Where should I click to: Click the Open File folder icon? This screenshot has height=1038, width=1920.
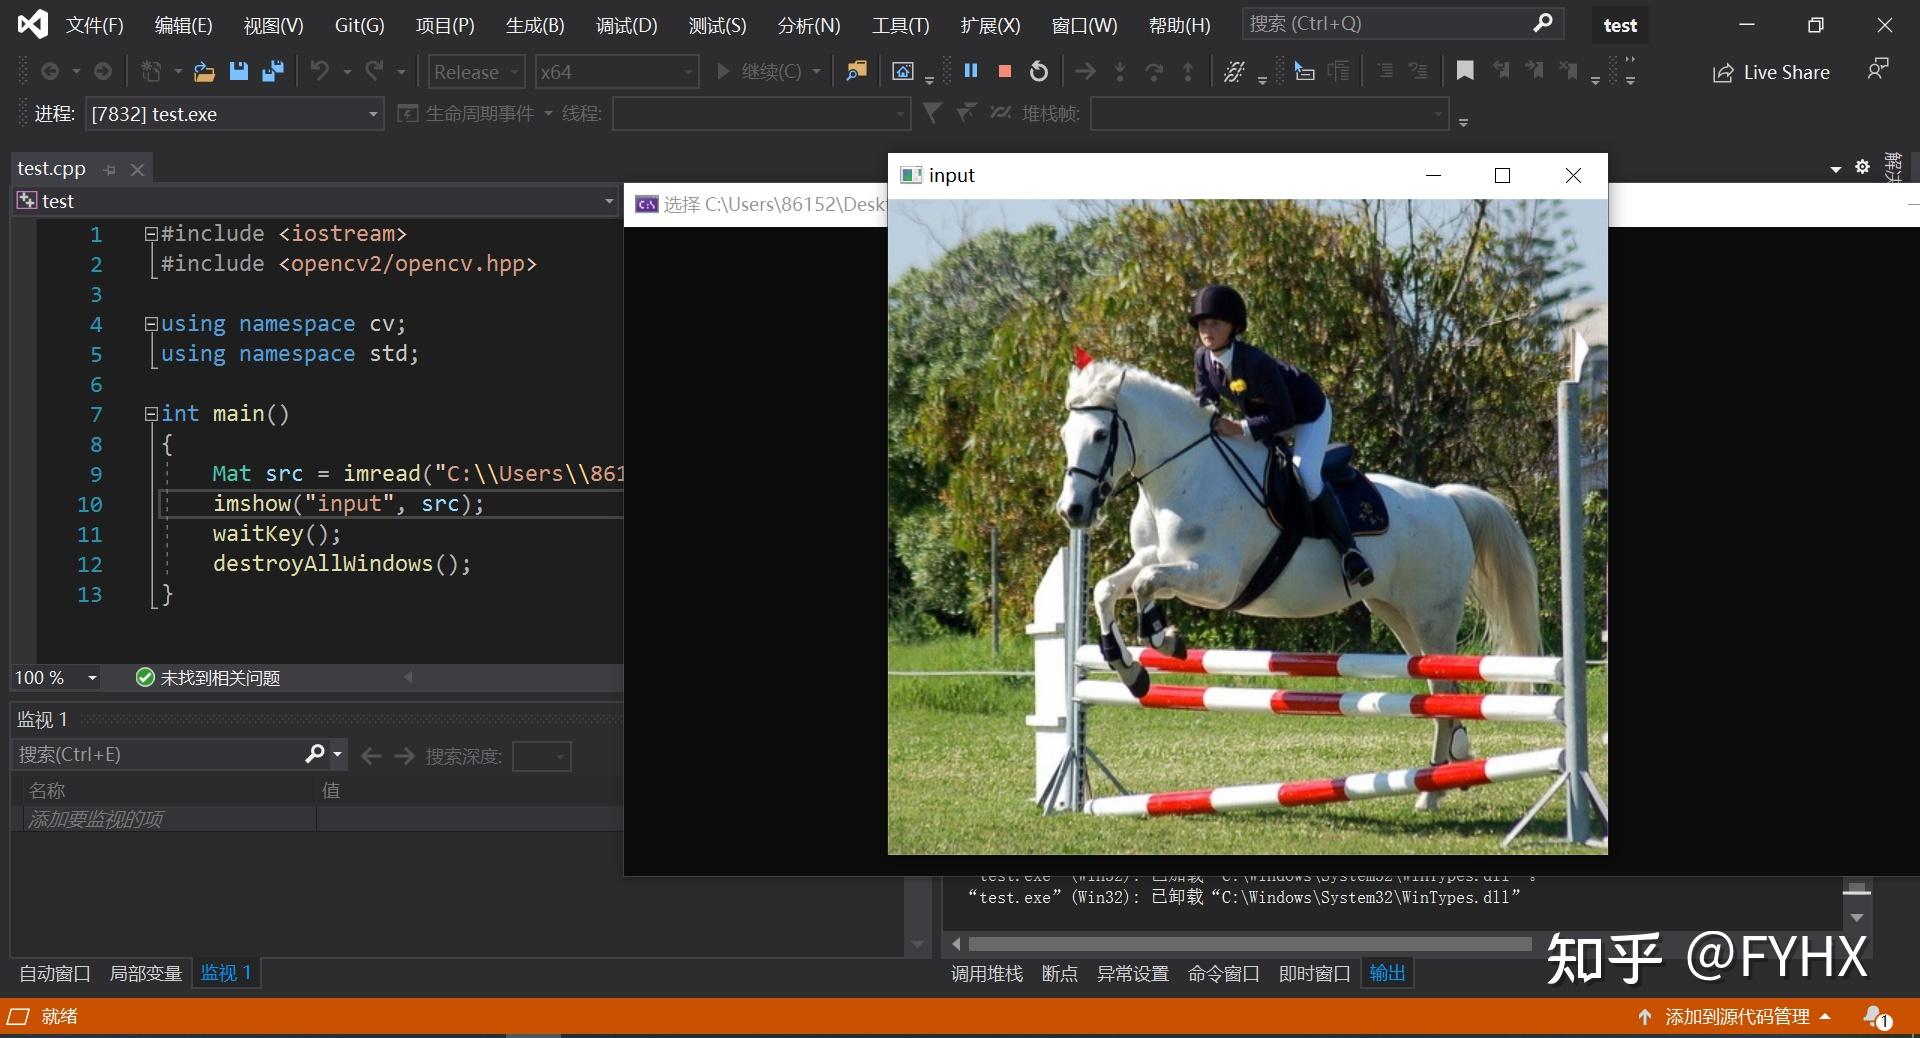[204, 71]
